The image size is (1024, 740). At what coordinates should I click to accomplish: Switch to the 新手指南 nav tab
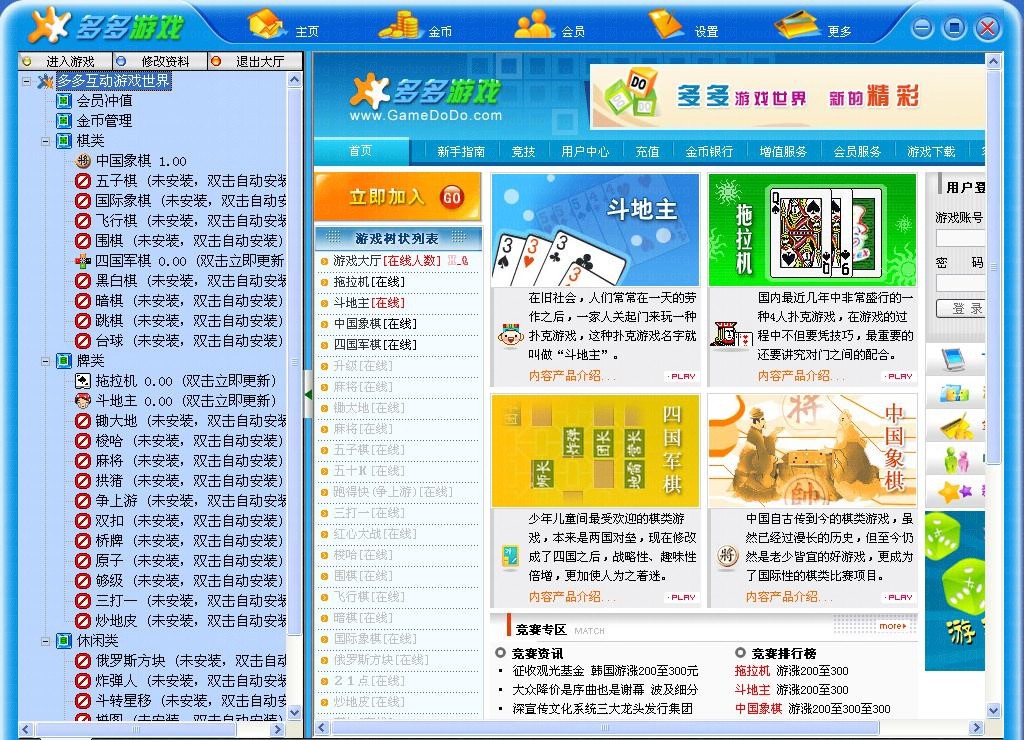tap(461, 152)
